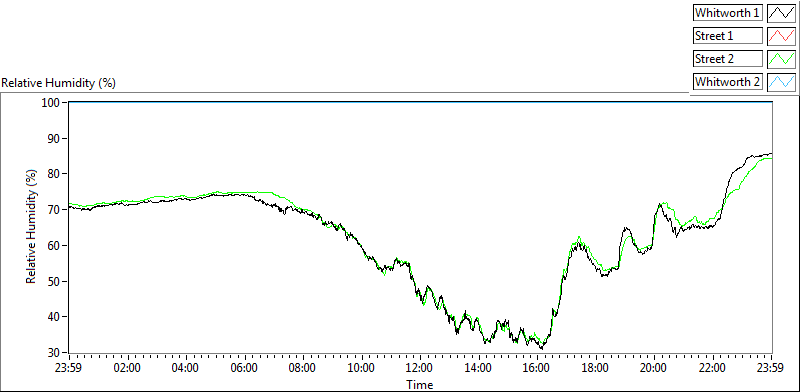This screenshot has height=392, width=800.
Task: Click the 08:00 time axis marker
Action: [x=303, y=367]
